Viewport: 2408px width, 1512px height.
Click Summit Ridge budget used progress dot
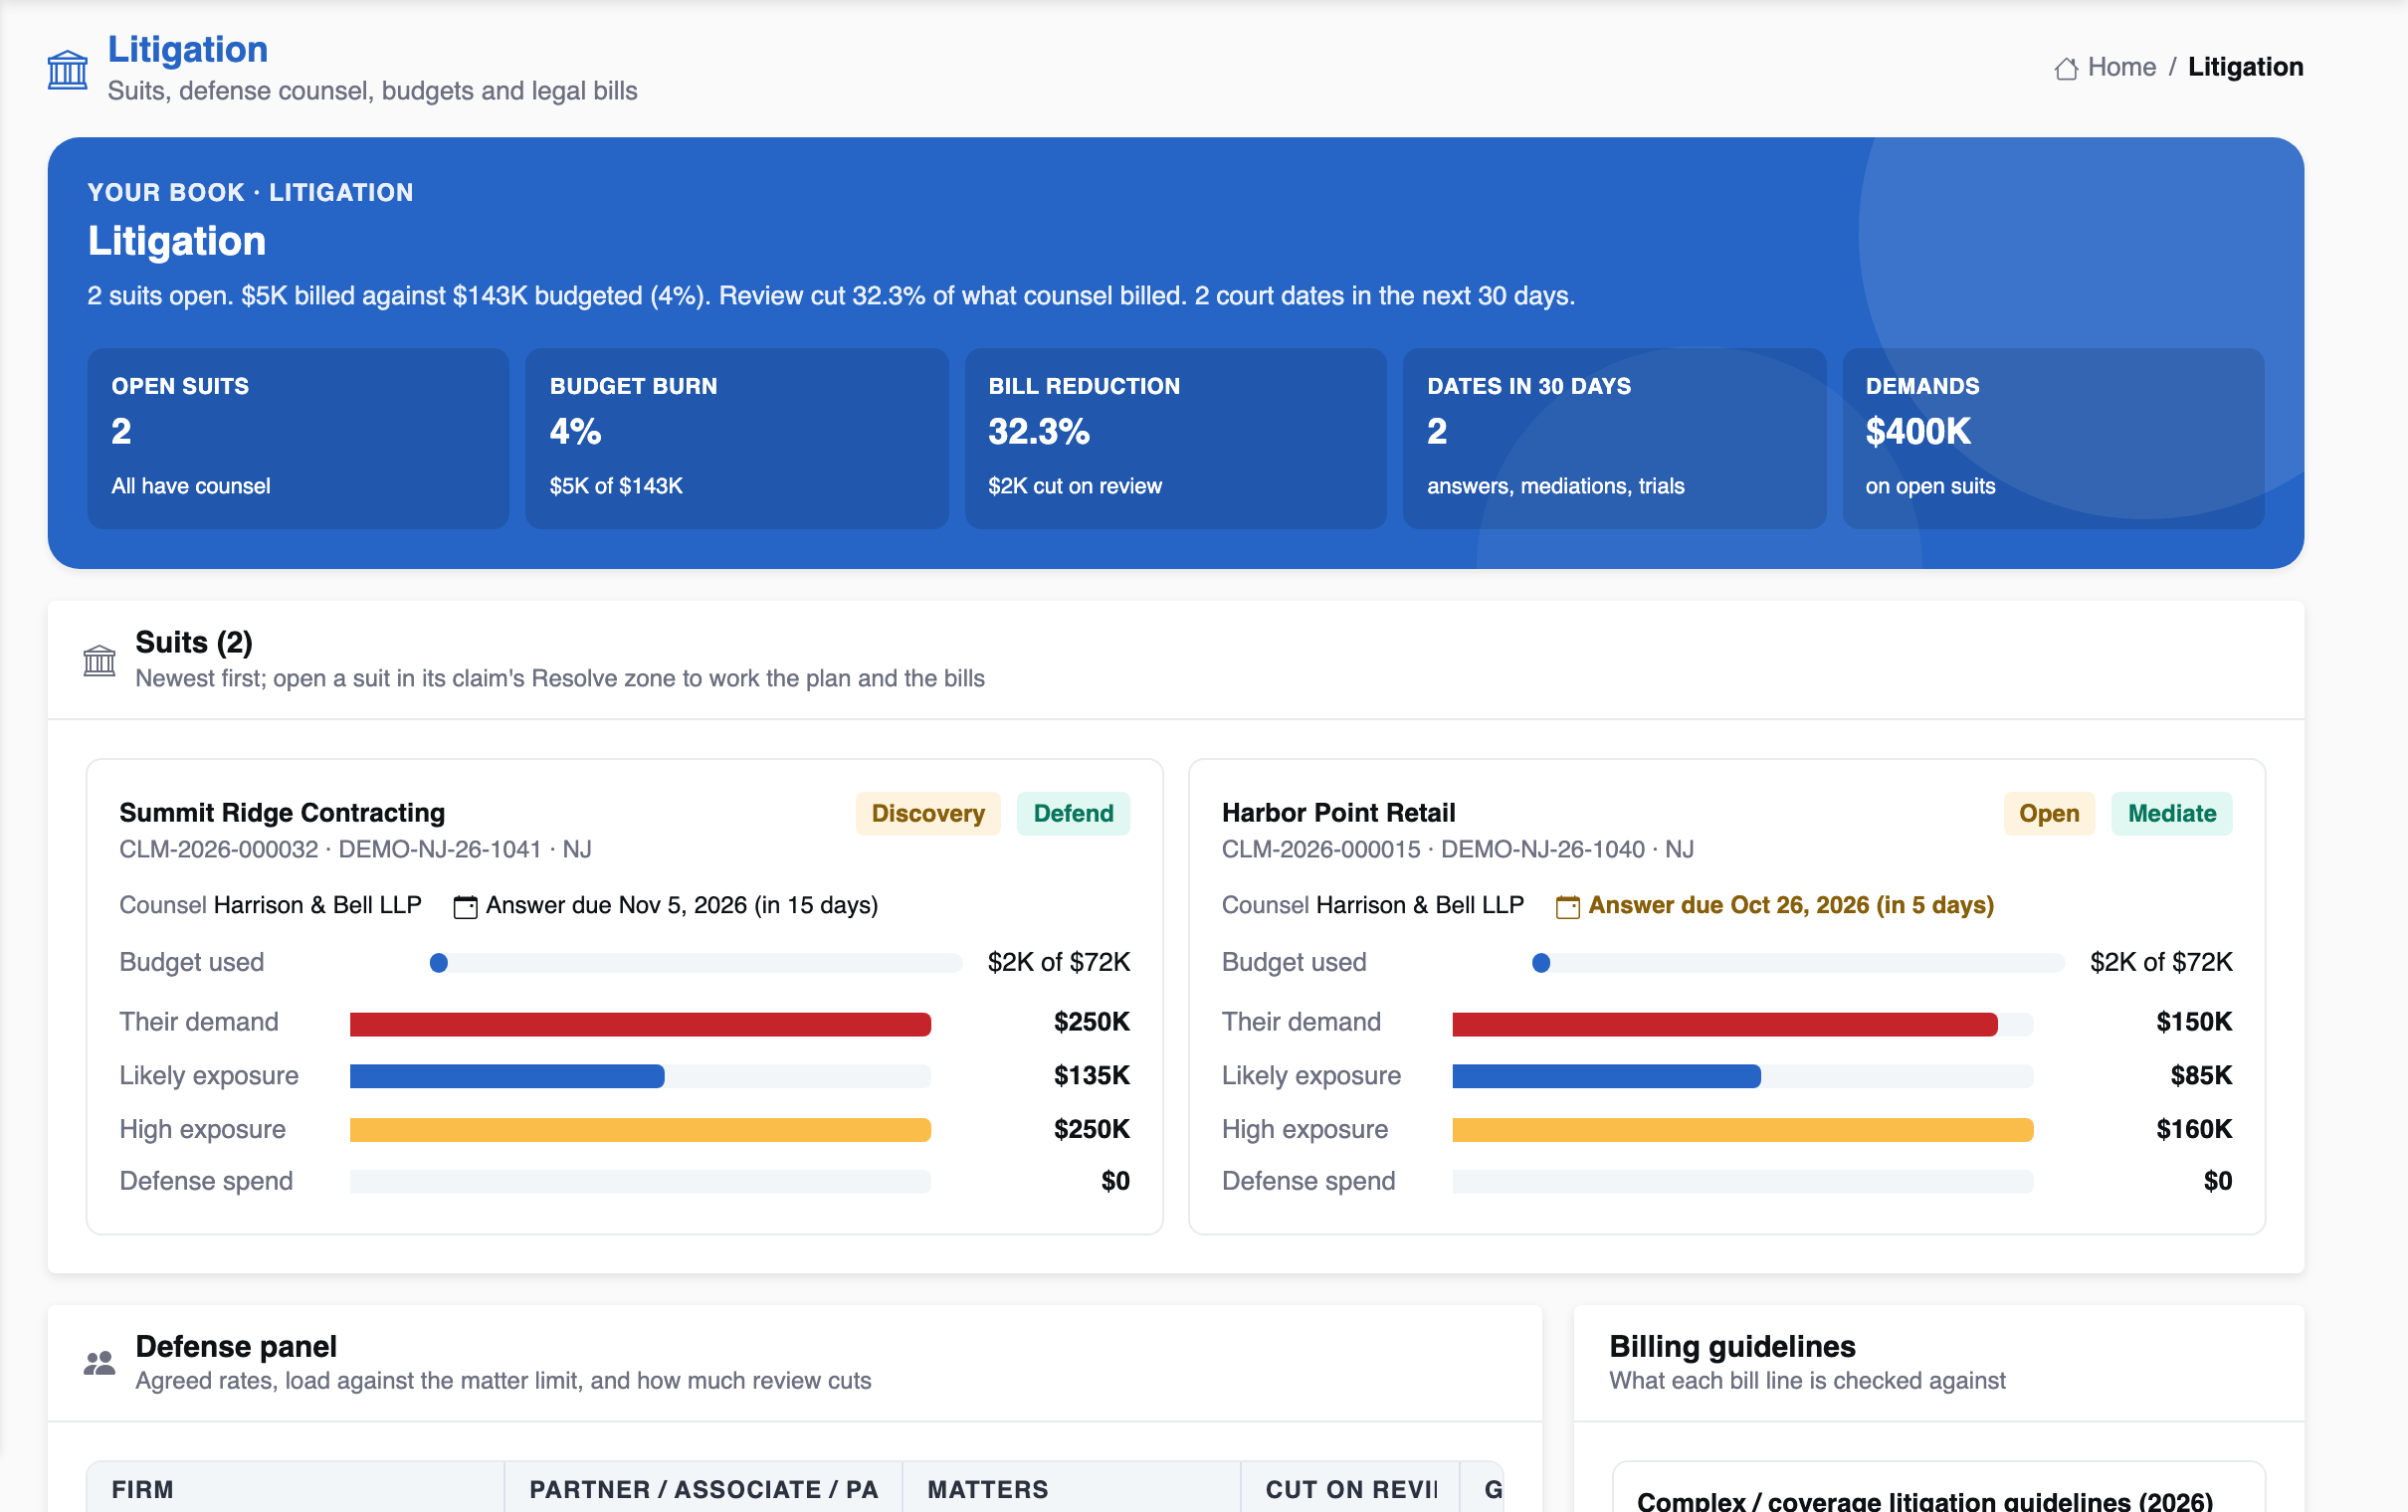click(439, 963)
